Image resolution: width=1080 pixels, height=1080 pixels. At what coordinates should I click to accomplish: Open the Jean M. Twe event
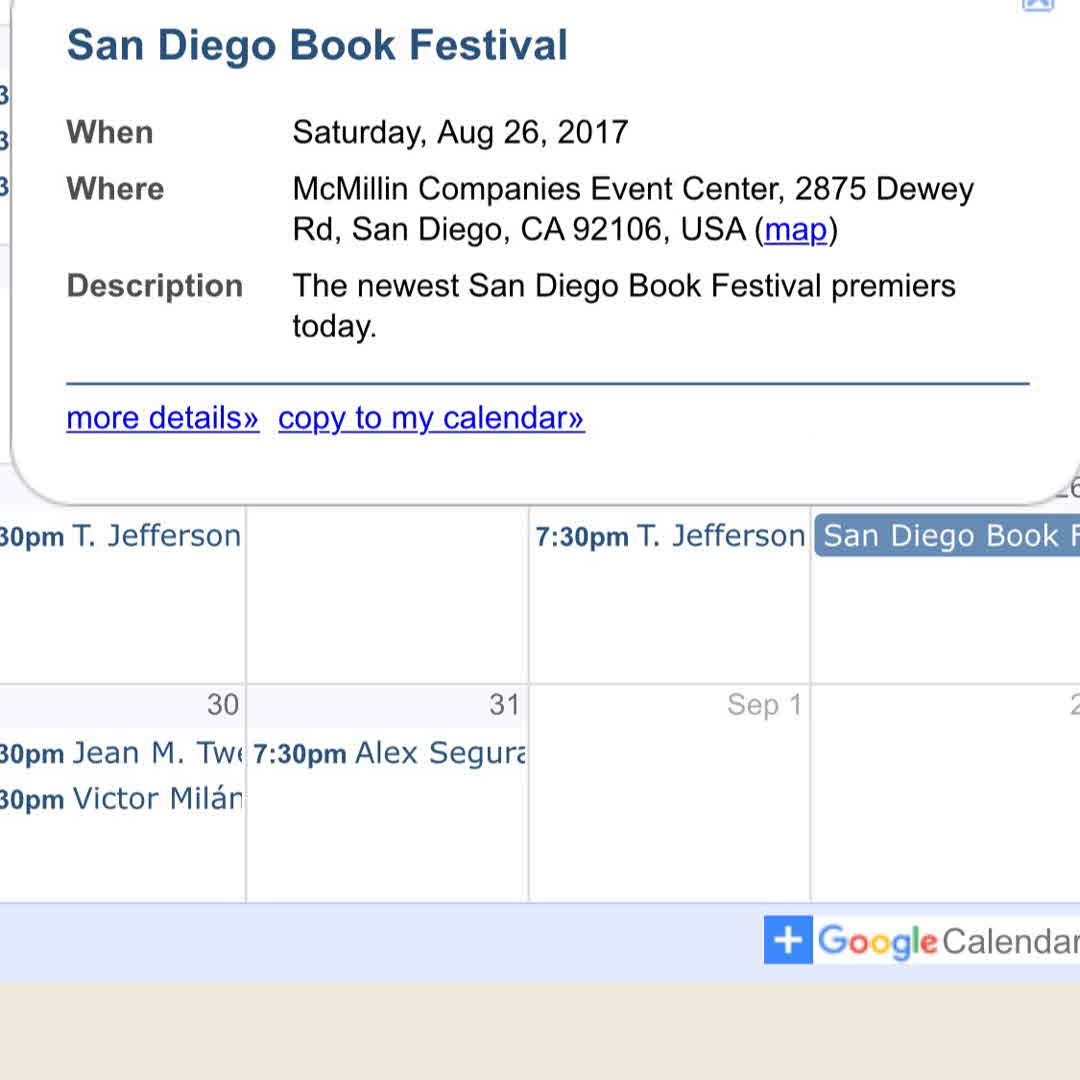coord(120,753)
